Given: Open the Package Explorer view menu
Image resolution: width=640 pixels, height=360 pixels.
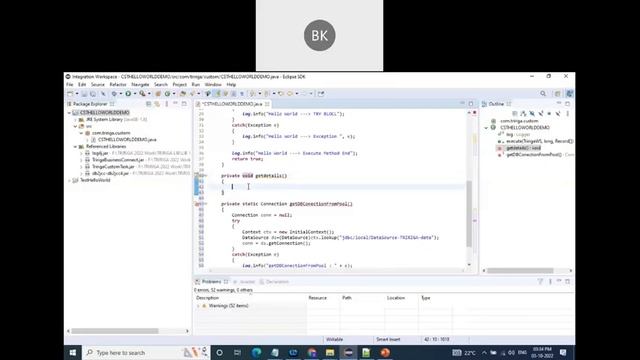Looking at the screenshot, I should coord(167,104).
